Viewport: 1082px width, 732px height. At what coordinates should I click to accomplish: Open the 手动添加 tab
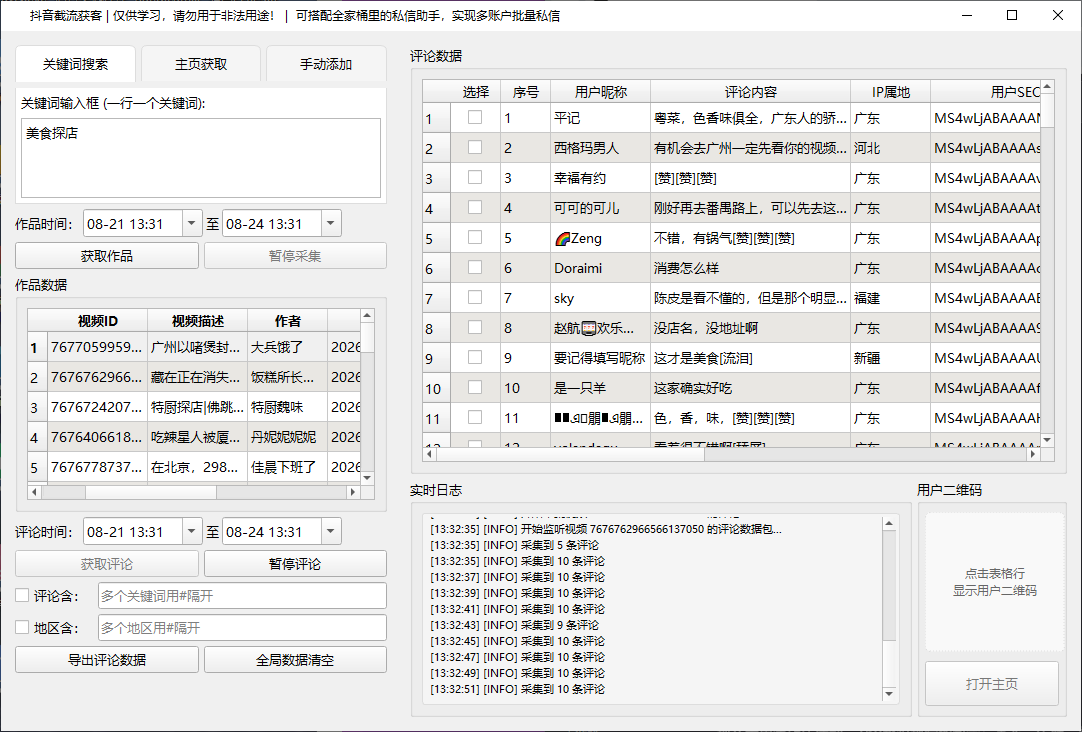point(326,64)
